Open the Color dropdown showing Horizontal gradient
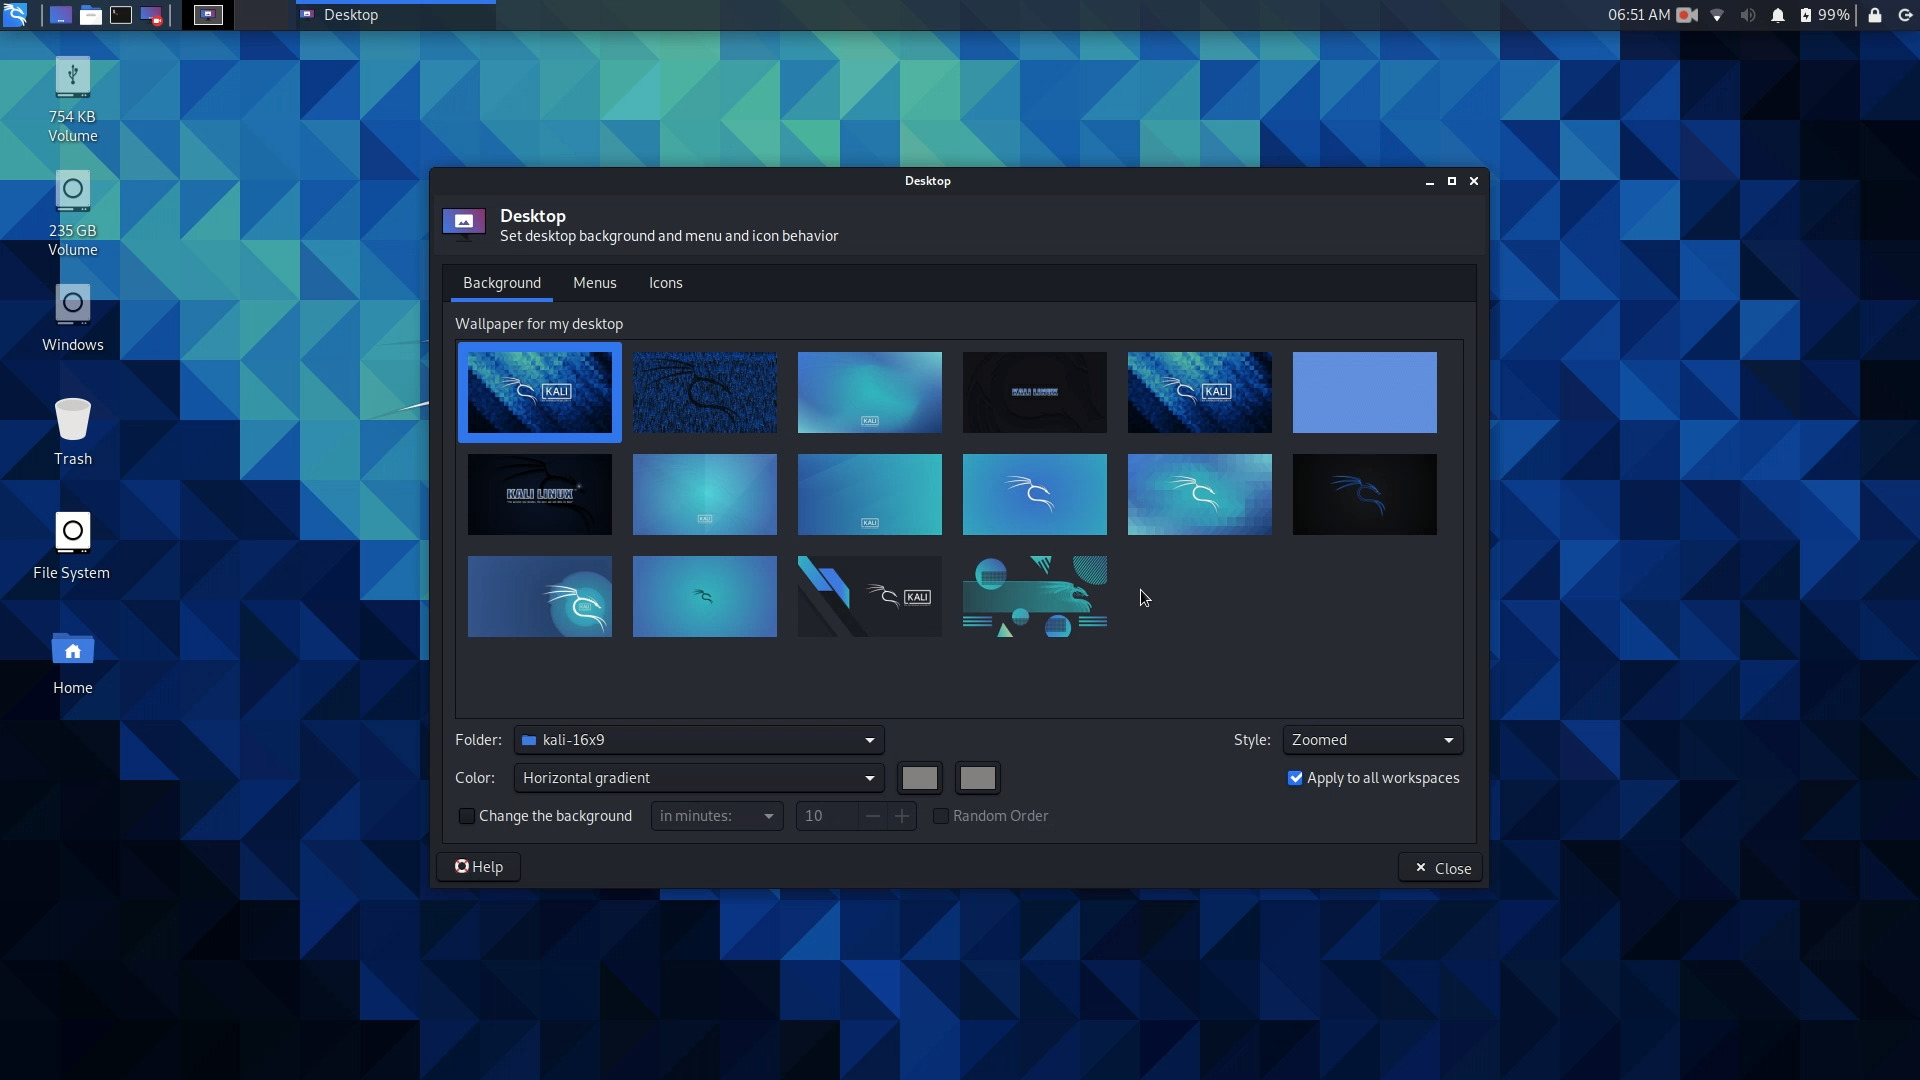The width and height of the screenshot is (1920, 1080). (699, 778)
